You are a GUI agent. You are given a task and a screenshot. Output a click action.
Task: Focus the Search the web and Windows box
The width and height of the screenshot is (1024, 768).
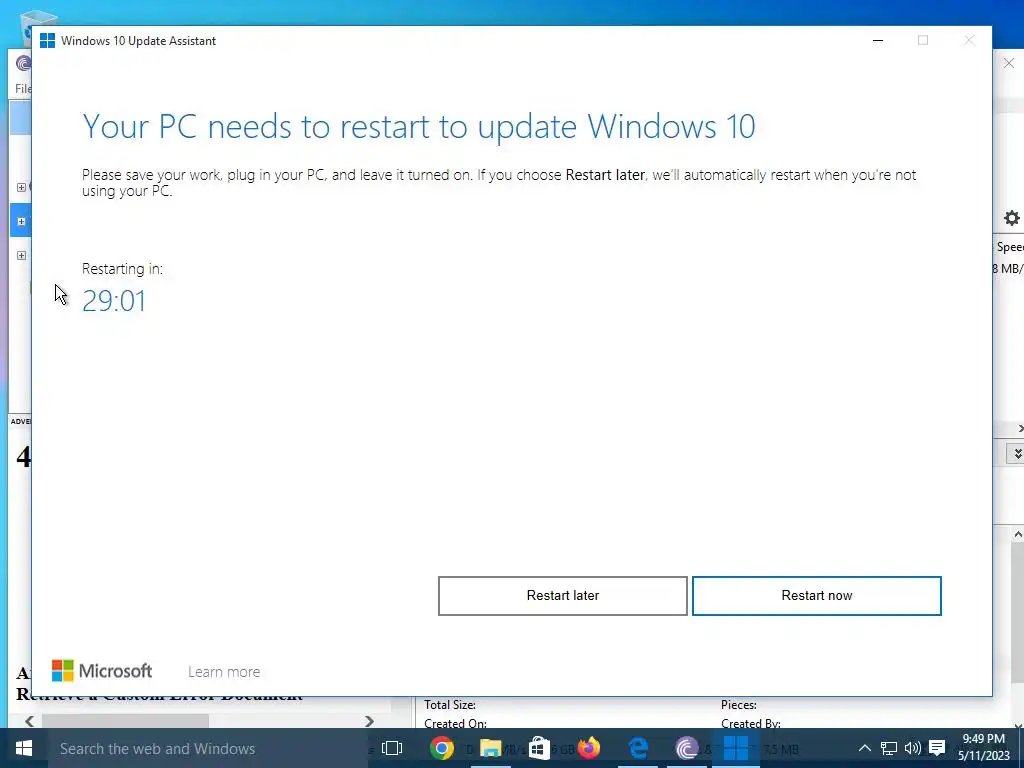(208, 748)
